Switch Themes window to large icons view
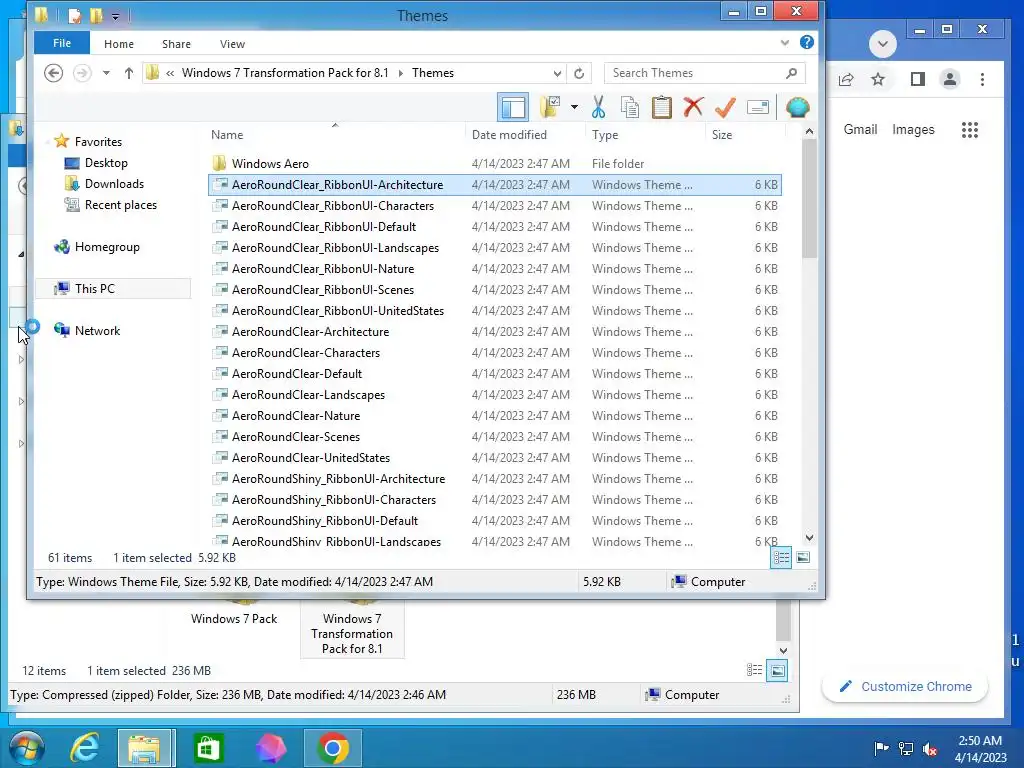 (x=803, y=558)
